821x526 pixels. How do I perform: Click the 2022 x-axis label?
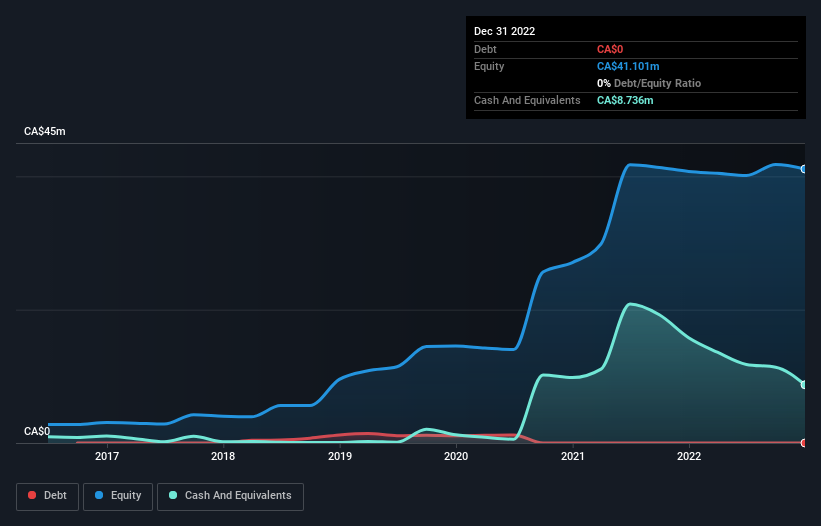coord(689,456)
